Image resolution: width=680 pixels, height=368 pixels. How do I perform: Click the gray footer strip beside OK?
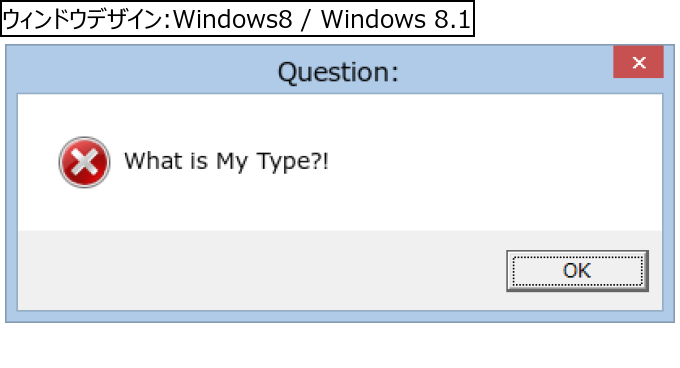pyautogui.click(x=260, y=270)
